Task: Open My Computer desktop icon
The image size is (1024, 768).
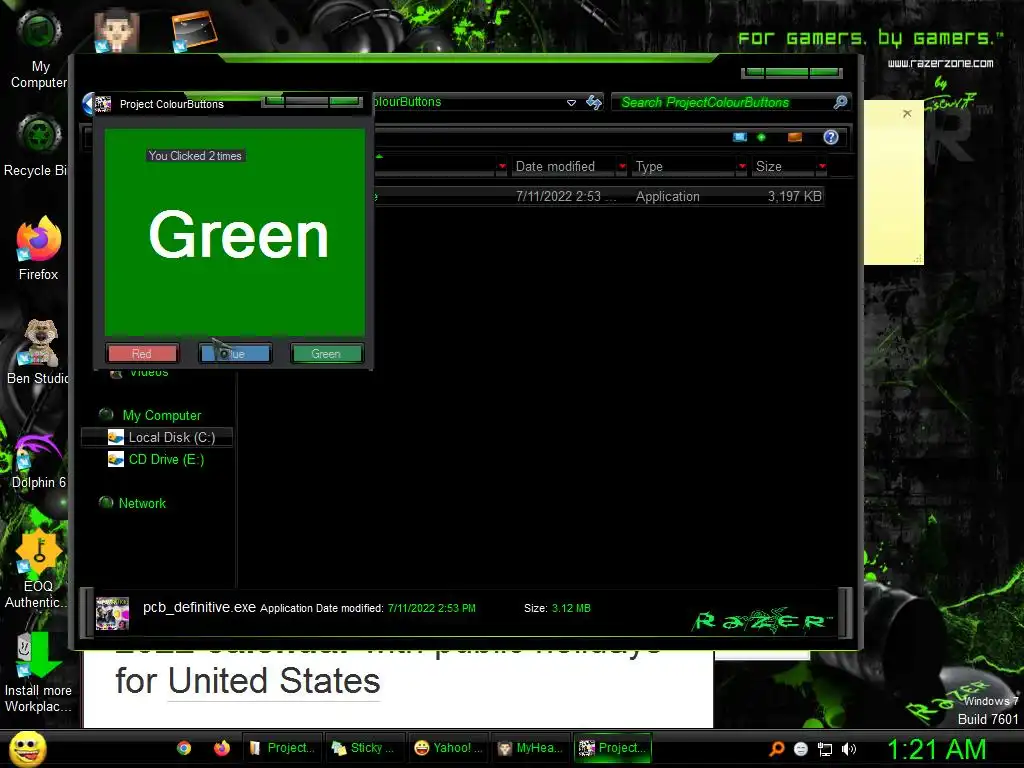Action: click(39, 51)
